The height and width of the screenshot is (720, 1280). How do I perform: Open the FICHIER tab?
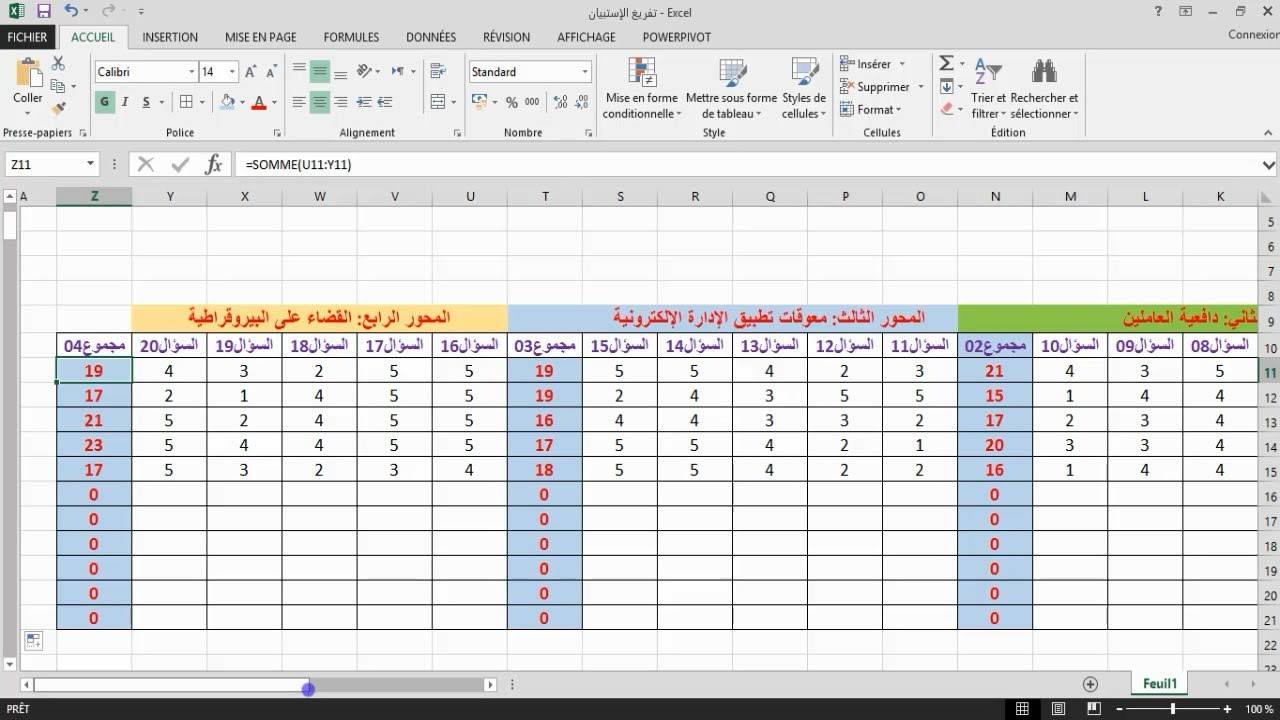click(x=28, y=37)
